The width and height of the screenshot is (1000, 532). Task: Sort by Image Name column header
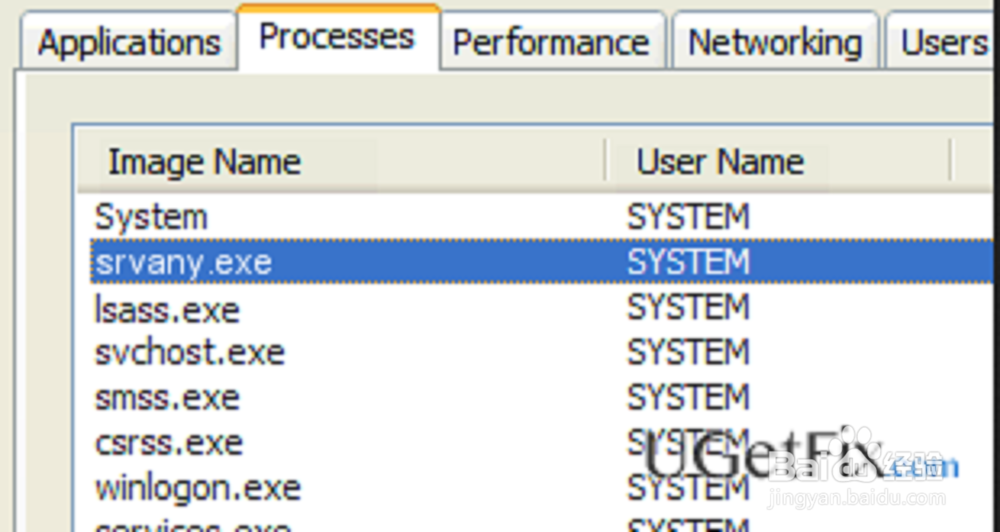click(x=341, y=161)
